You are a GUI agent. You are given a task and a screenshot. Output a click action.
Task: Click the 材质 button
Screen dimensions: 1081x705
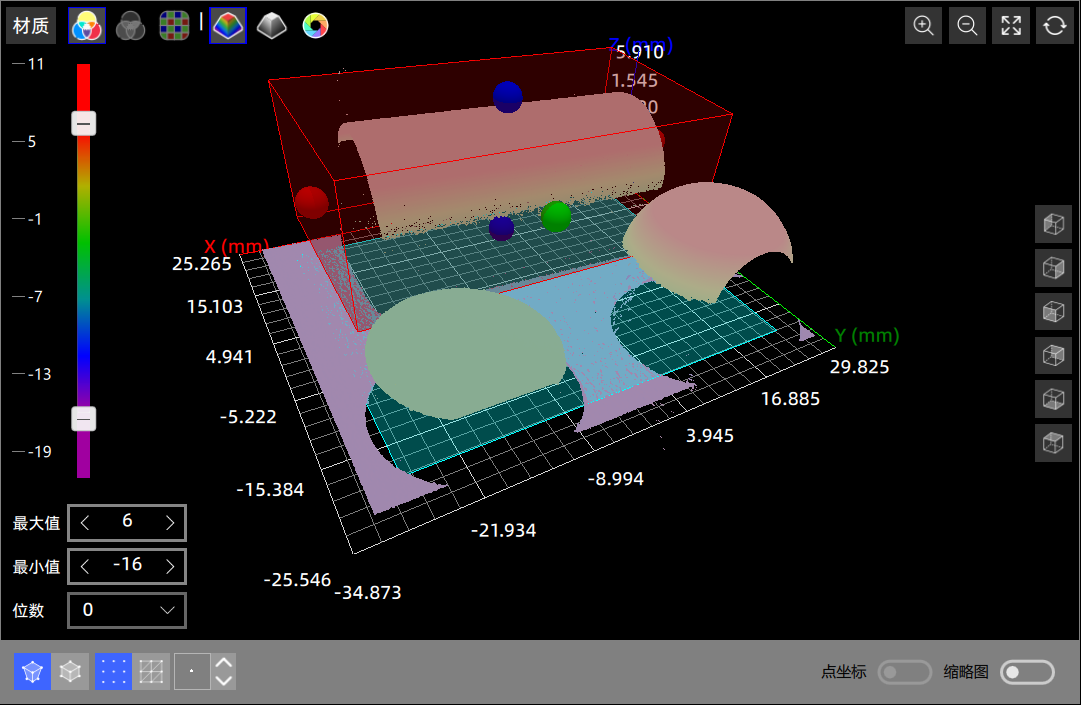pos(31,26)
